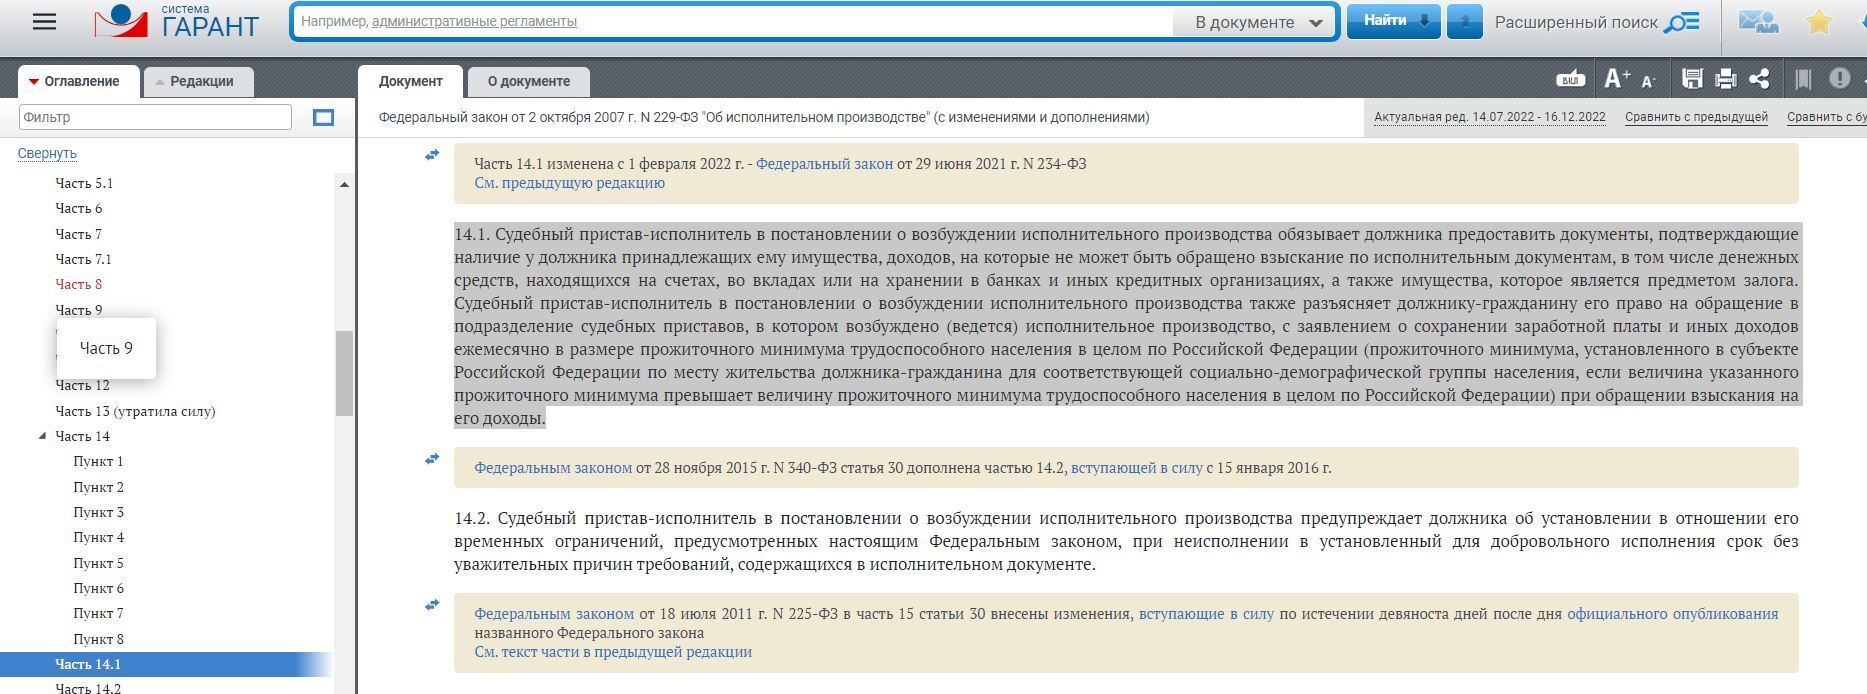Viewport: 1867px width, 694px height.
Task: Add a bookmark with bookmark icon
Action: point(1803,79)
